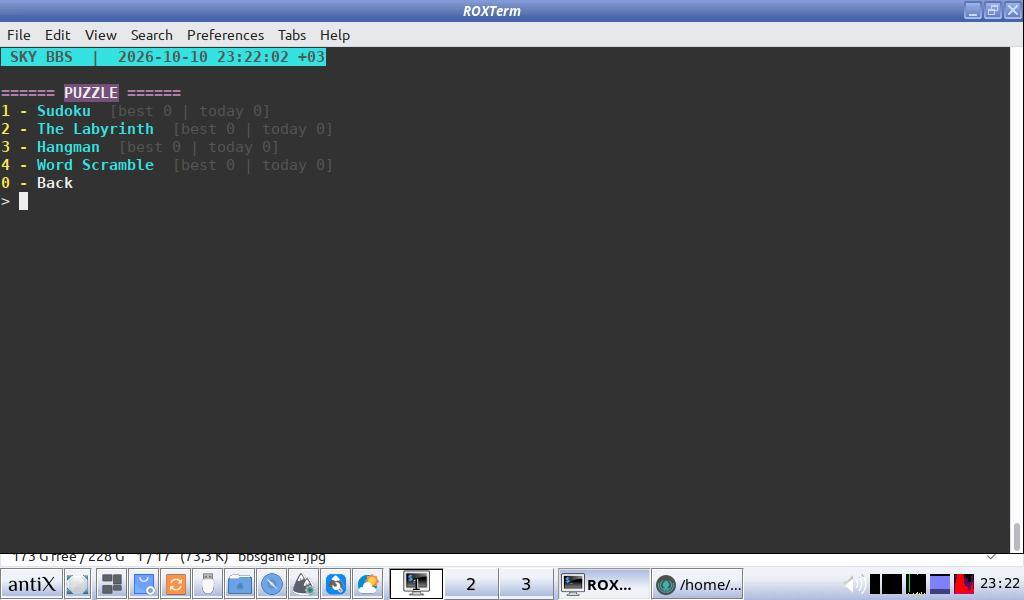Screen dimensions: 1024x600
Task: Minimize the ROXTerm window
Action: pos(972,10)
